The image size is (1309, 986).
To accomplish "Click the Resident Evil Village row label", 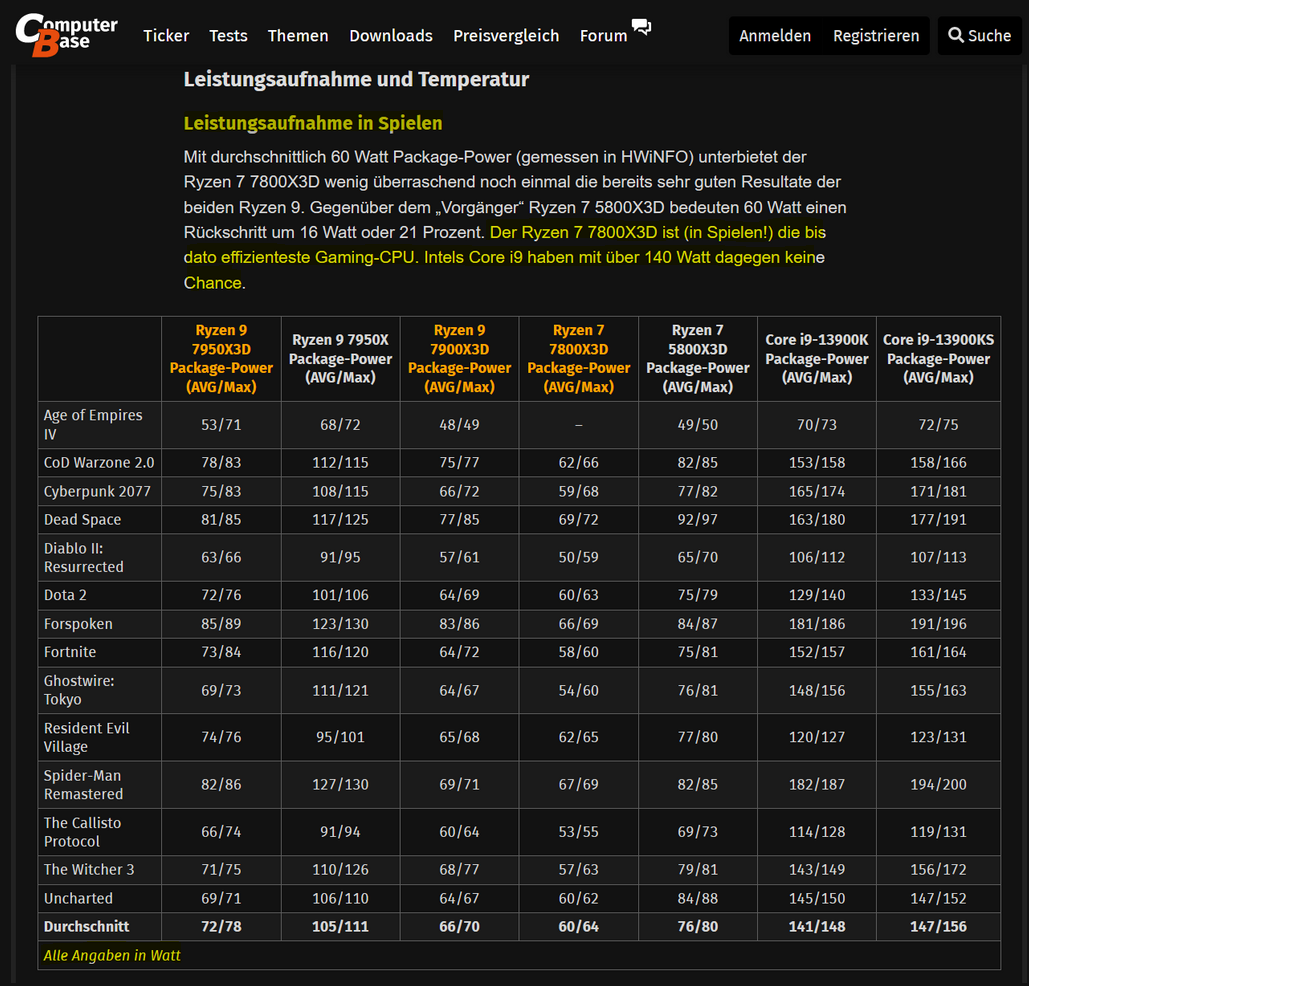I will [x=86, y=737].
